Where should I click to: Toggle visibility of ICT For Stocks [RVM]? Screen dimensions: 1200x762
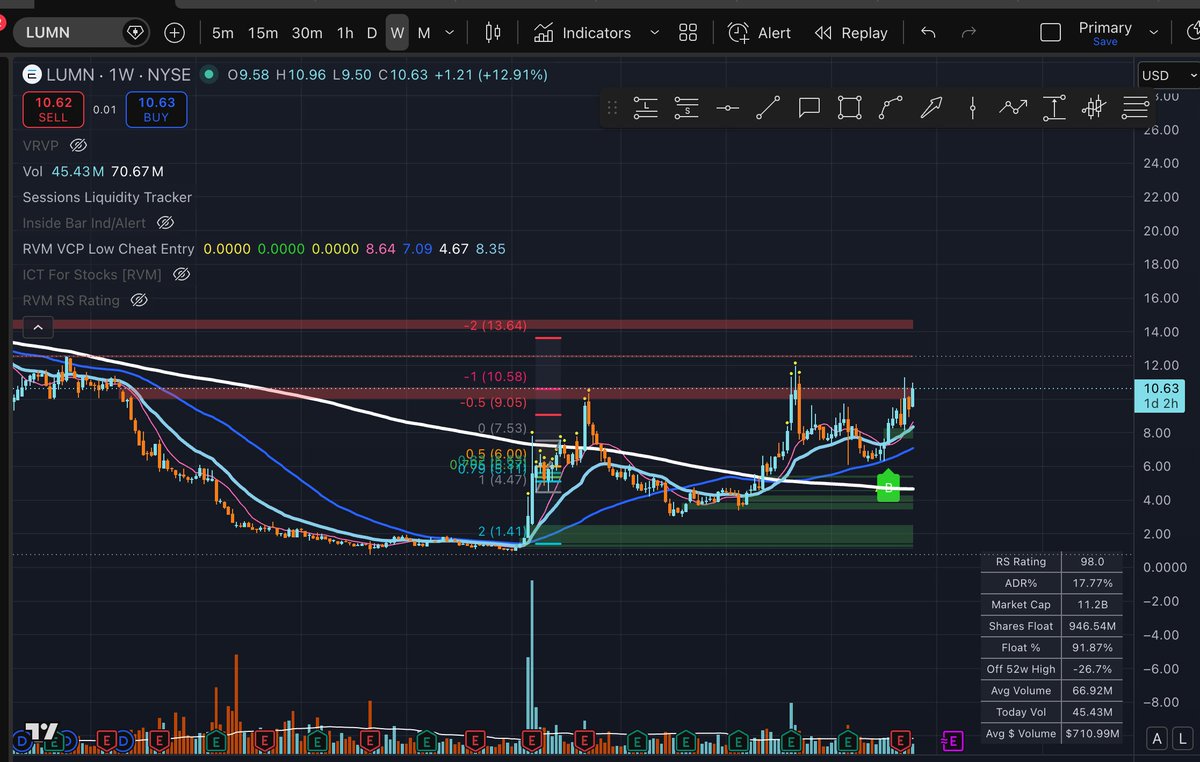click(x=181, y=274)
